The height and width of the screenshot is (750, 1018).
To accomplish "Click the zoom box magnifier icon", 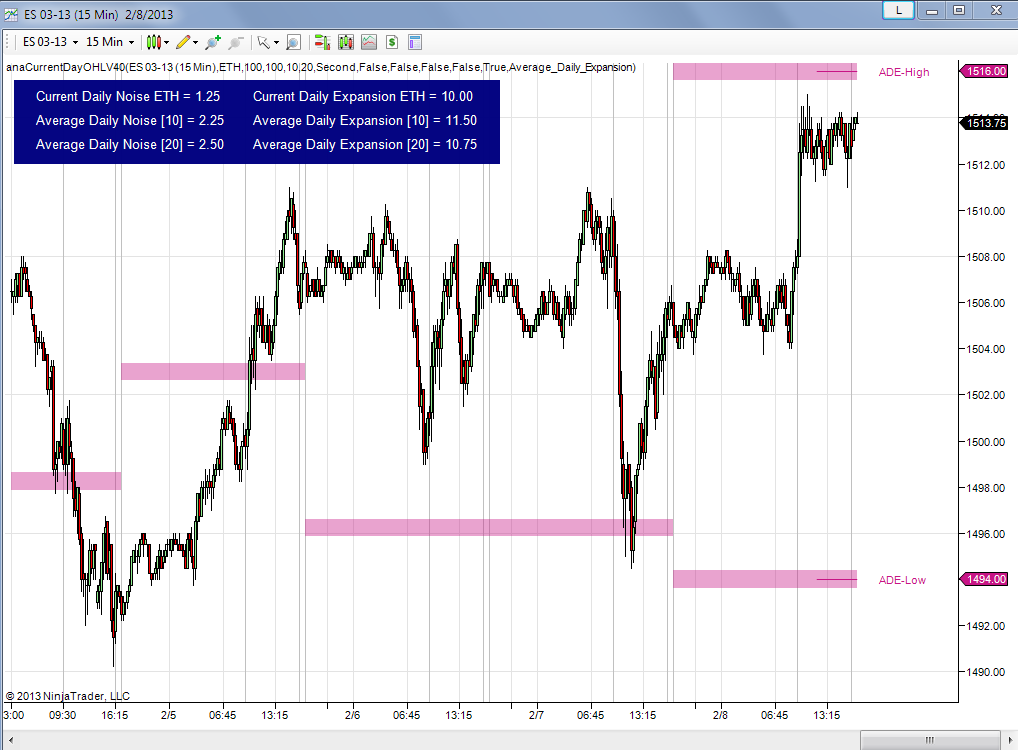I will coord(293,42).
